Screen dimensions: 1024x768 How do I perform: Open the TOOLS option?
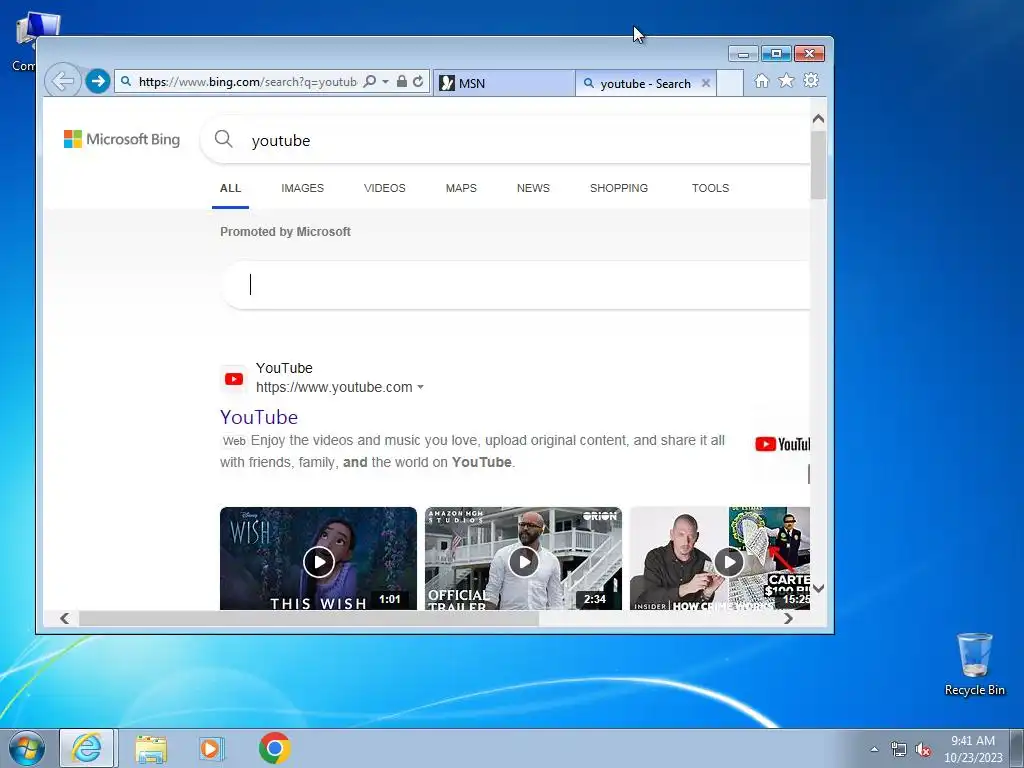pos(711,188)
